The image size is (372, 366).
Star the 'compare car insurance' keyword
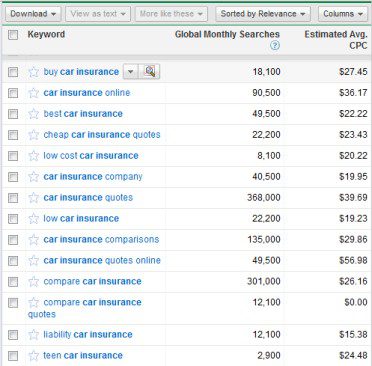[33, 282]
